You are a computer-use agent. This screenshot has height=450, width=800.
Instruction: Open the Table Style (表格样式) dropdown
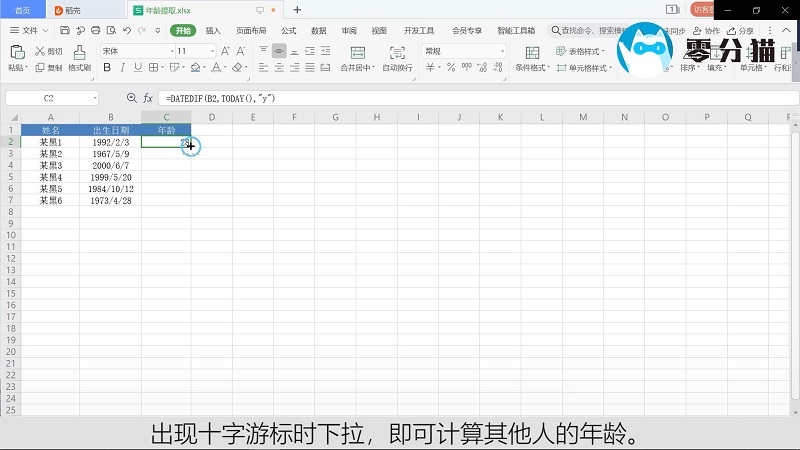pos(580,51)
